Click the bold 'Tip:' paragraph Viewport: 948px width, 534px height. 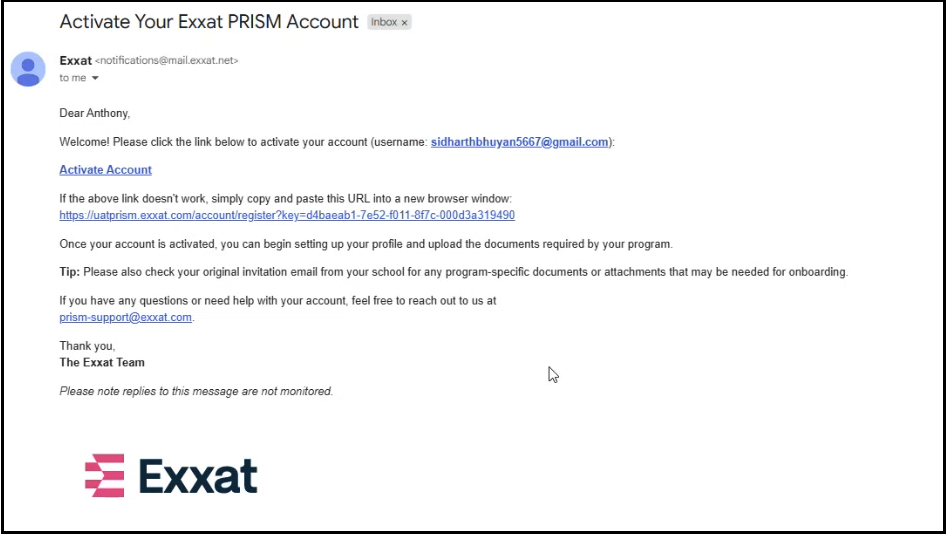point(453,272)
